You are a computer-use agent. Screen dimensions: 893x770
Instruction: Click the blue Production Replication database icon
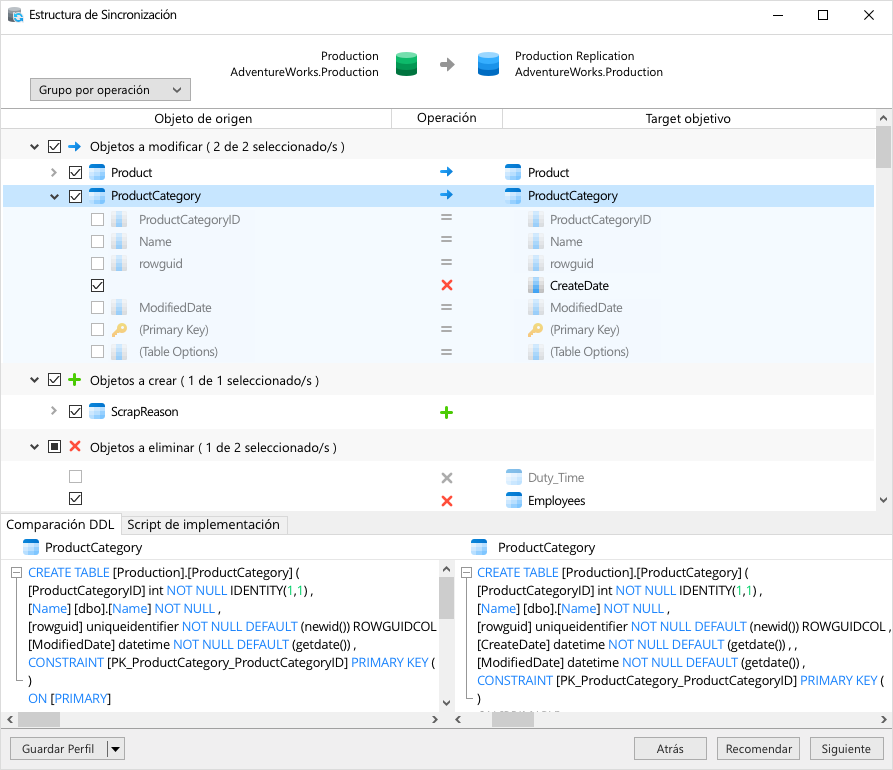(x=488, y=63)
